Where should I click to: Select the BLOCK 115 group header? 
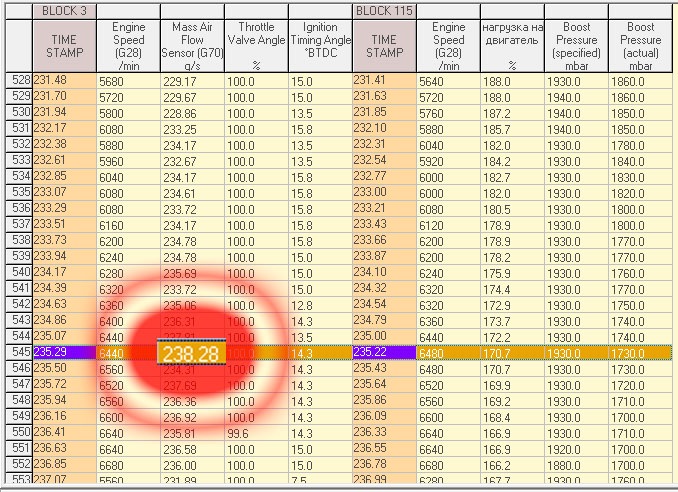pyautogui.click(x=384, y=11)
